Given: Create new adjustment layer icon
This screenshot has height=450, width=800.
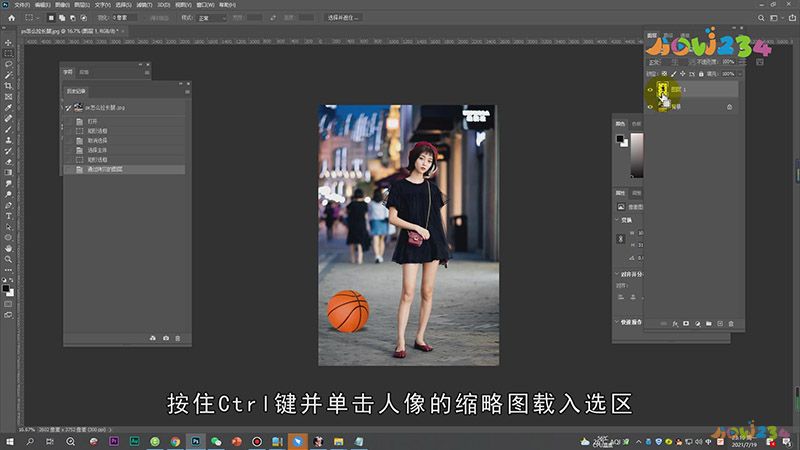Looking at the screenshot, I should pos(697,323).
